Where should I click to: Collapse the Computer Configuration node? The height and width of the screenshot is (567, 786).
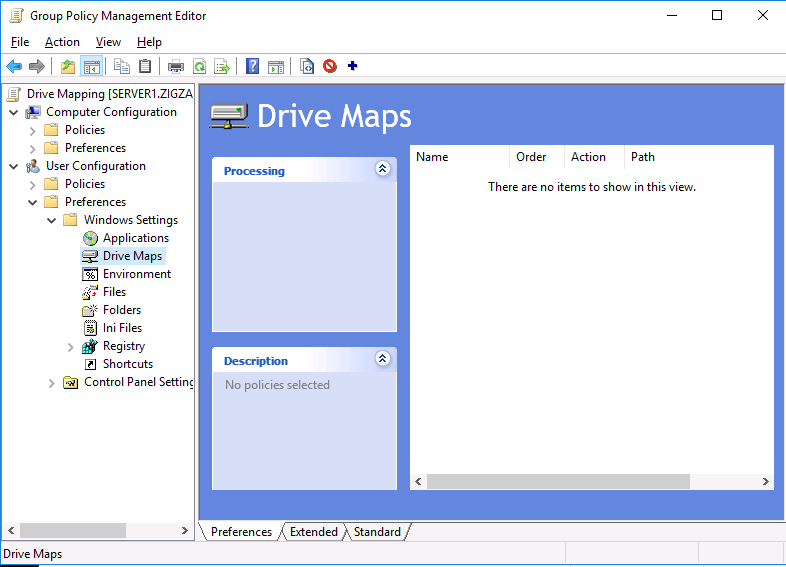(14, 112)
